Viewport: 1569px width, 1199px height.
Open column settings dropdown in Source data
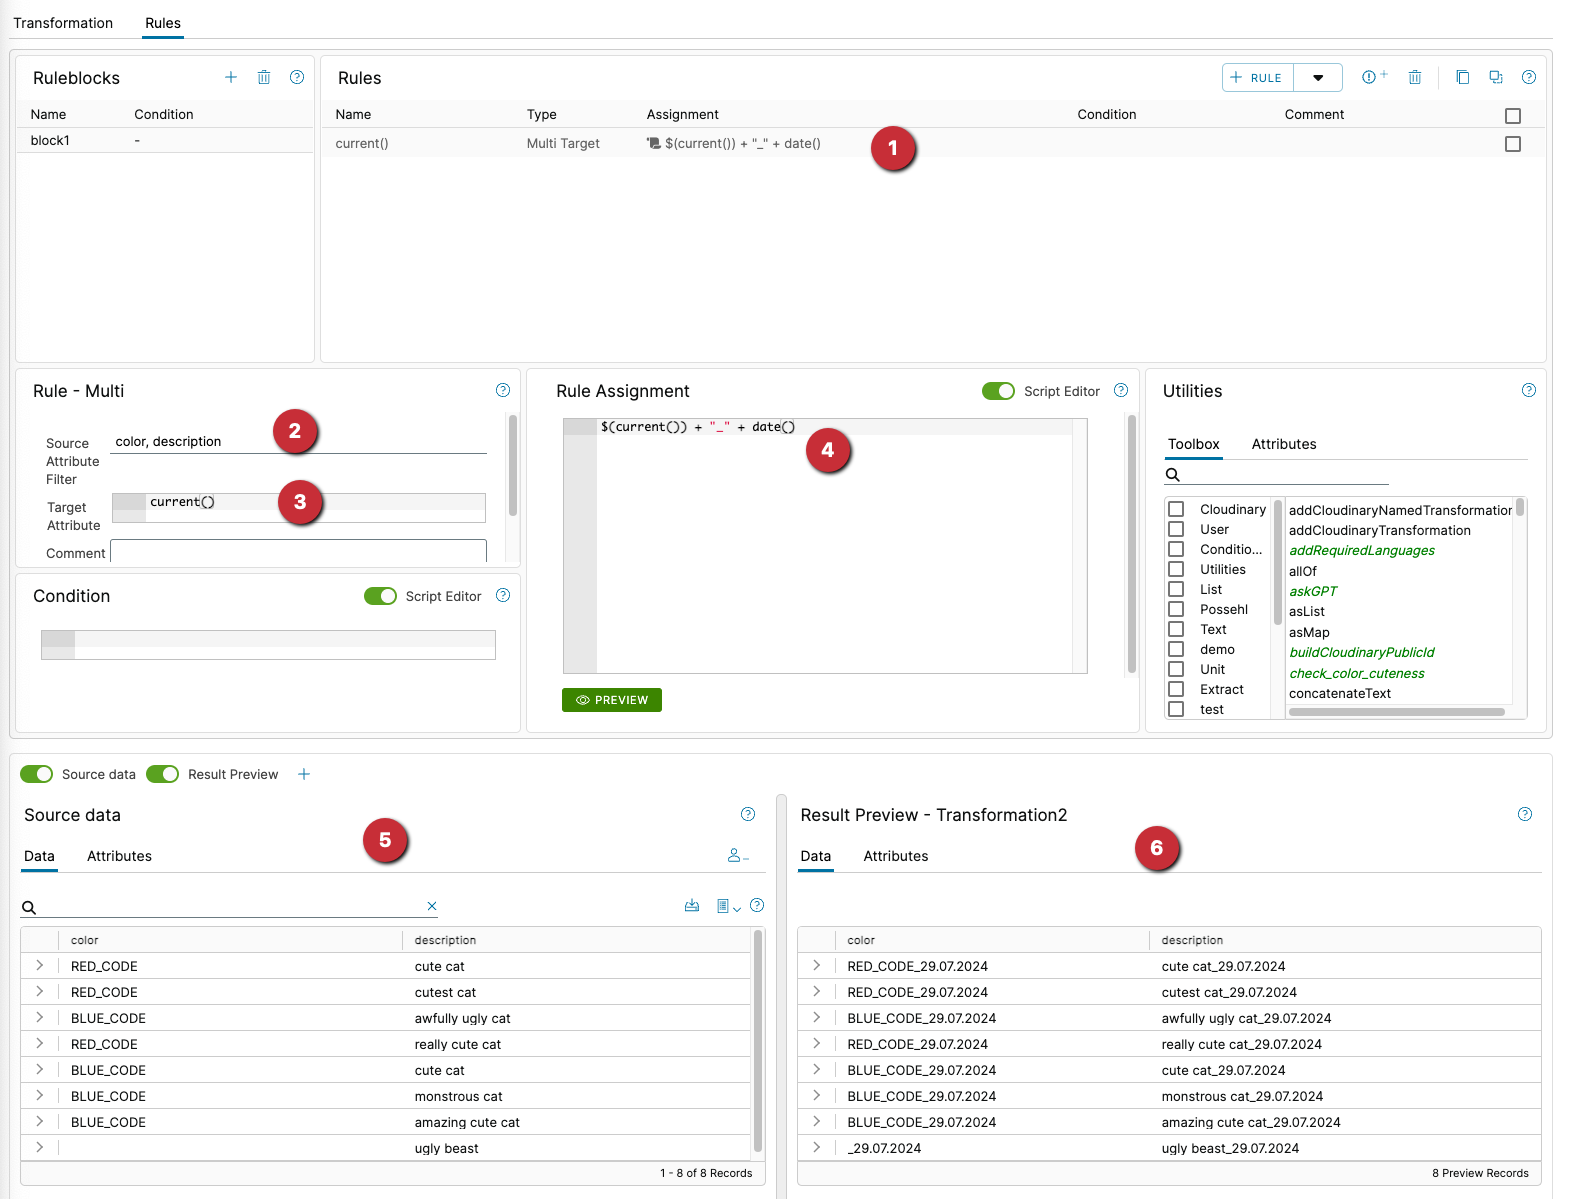pyautogui.click(x=728, y=906)
